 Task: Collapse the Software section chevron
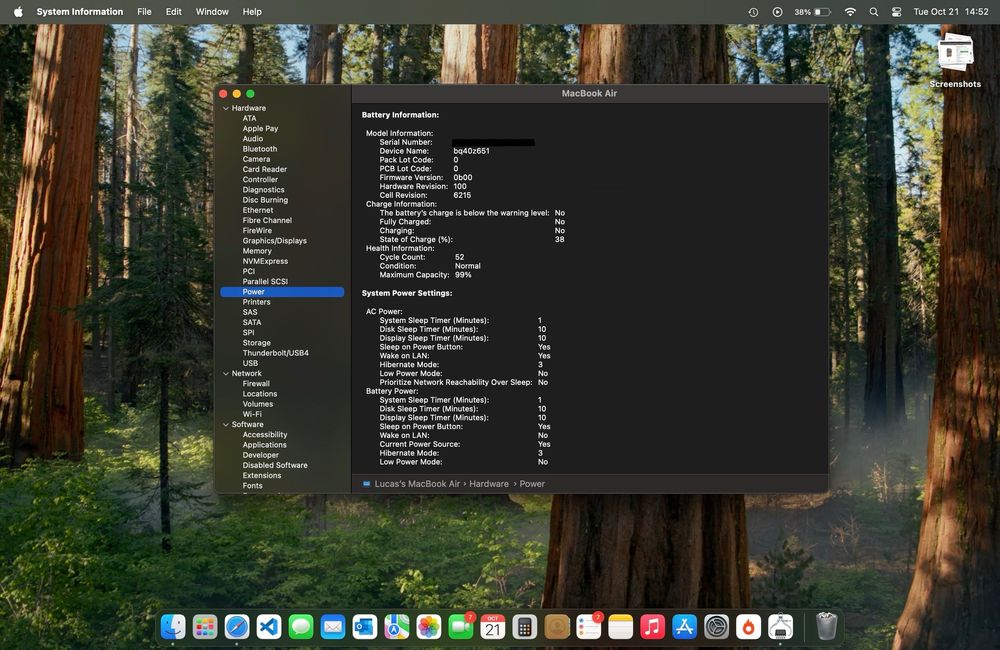[226, 425]
